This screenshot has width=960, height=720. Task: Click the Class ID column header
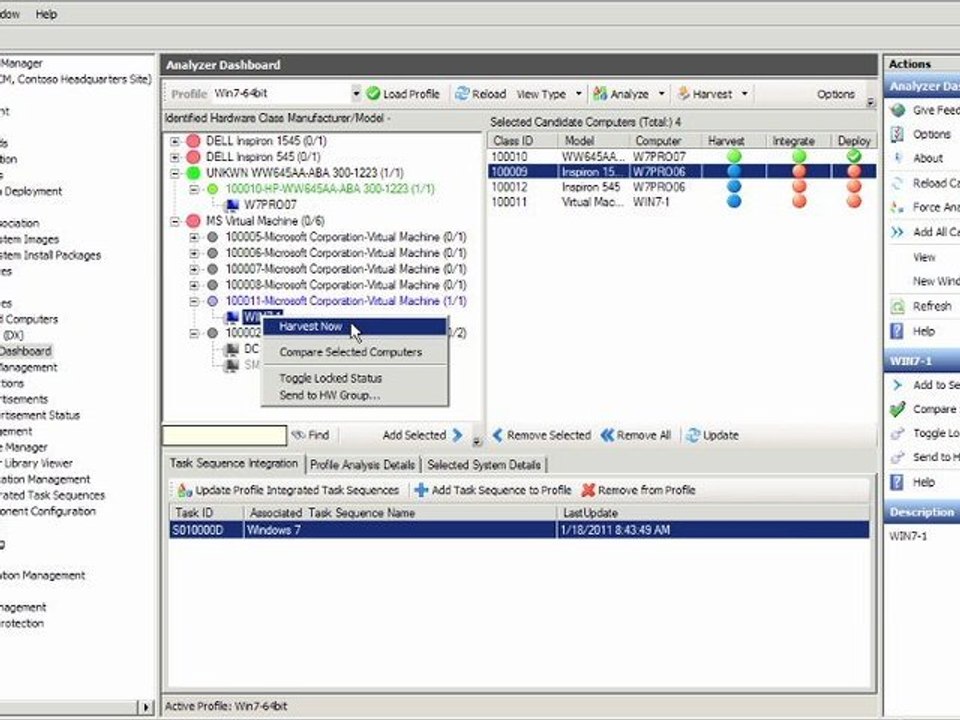[x=523, y=141]
